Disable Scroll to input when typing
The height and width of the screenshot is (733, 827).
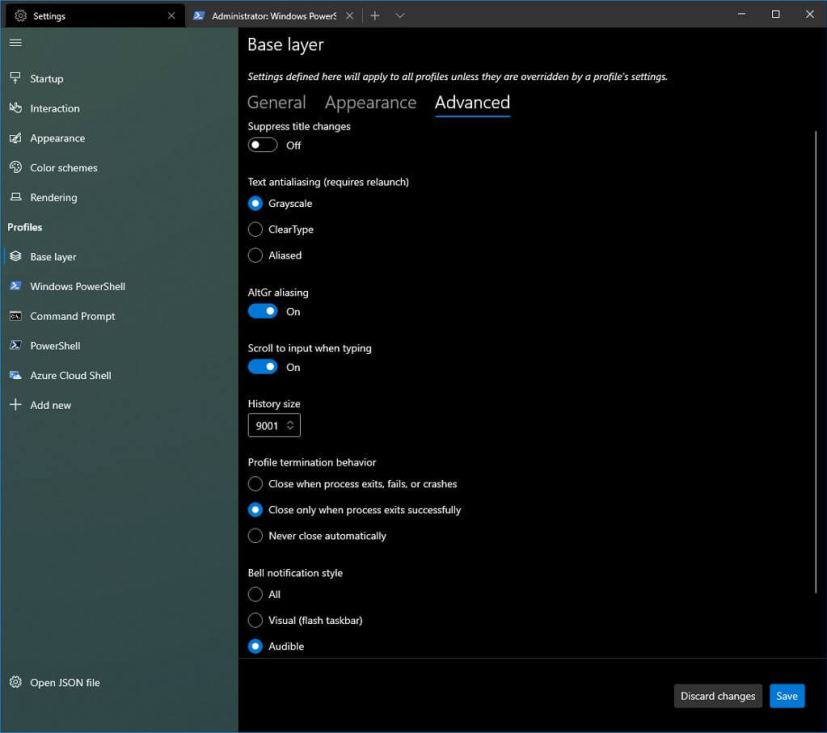pyautogui.click(x=263, y=367)
